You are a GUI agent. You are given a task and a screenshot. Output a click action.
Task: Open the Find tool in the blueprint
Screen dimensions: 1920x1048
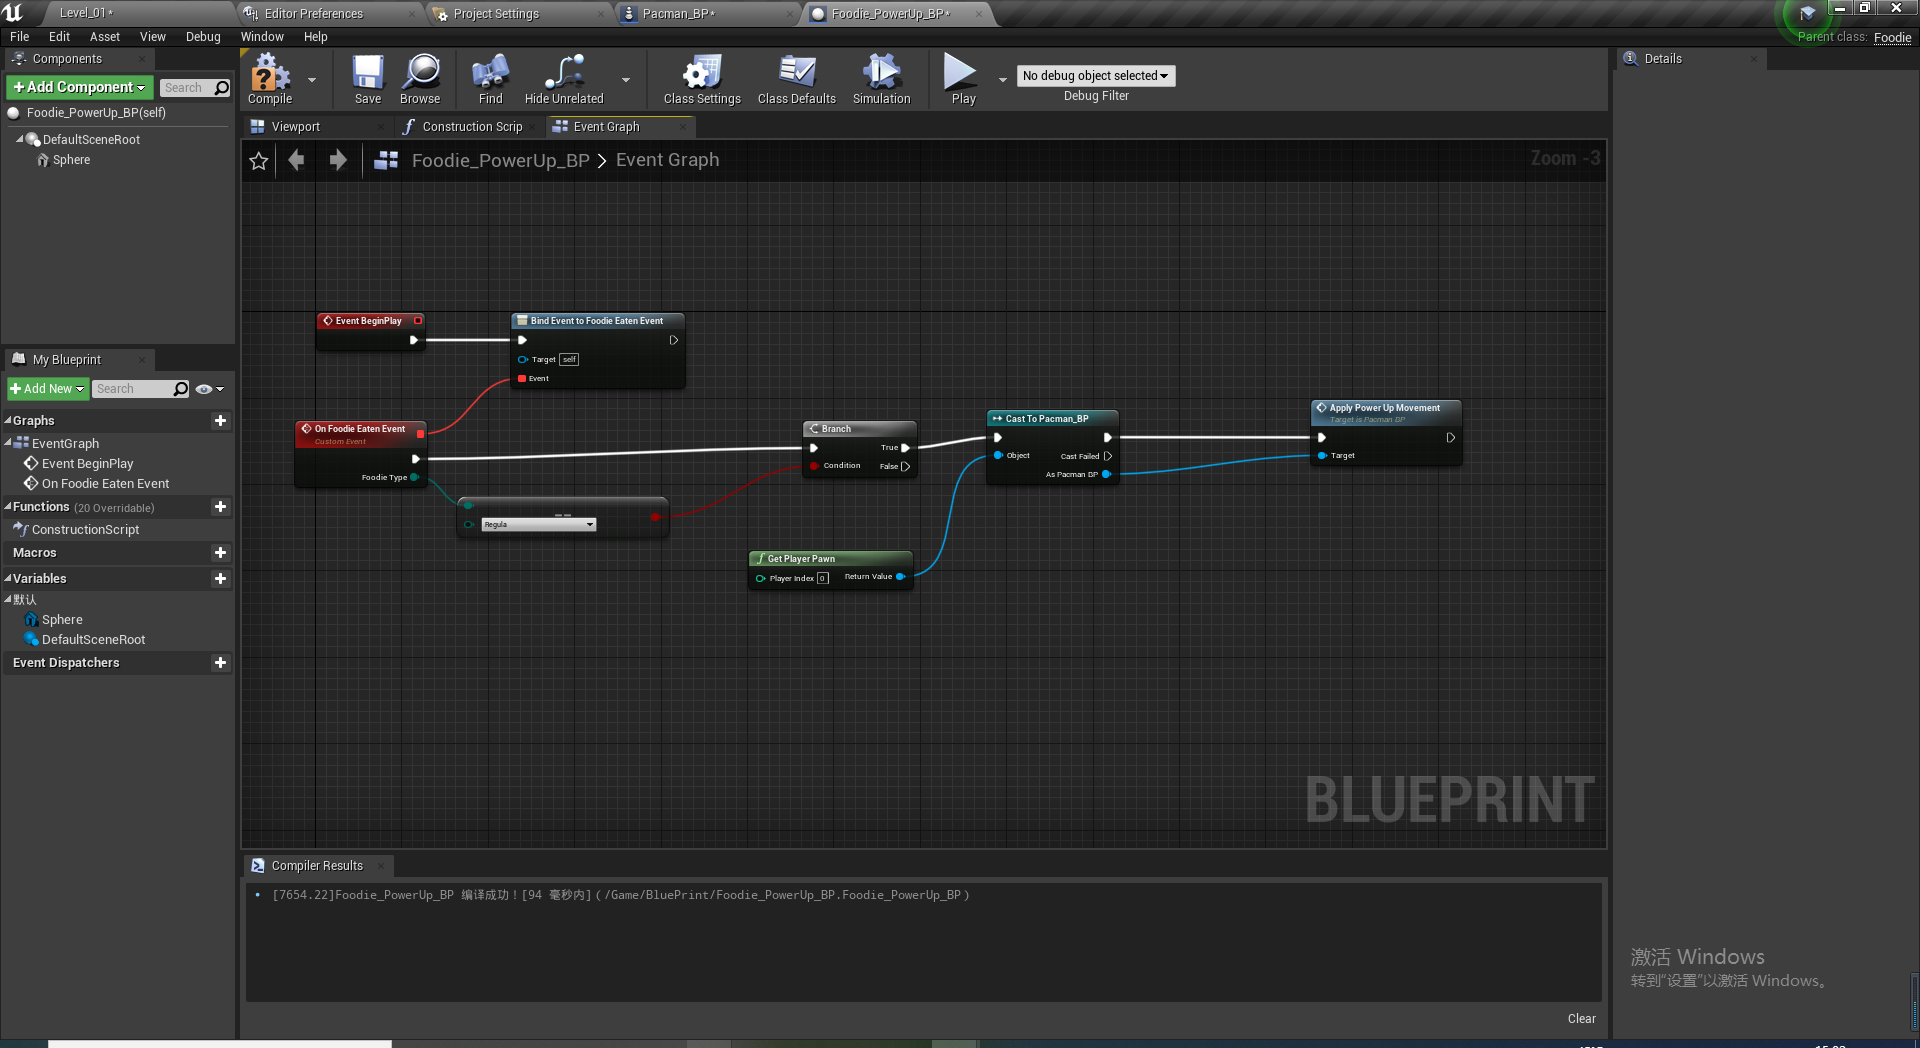489,80
